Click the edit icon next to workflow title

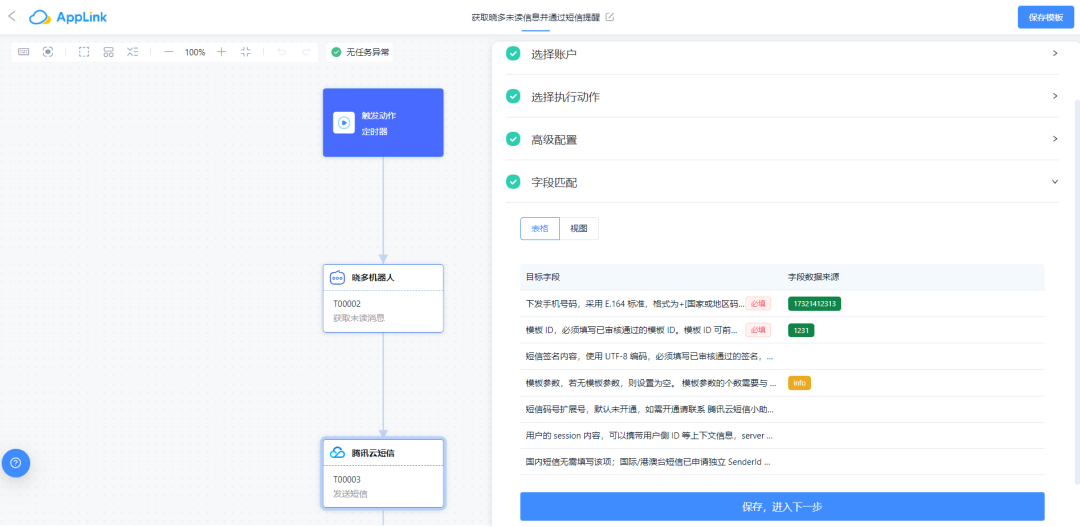point(610,17)
